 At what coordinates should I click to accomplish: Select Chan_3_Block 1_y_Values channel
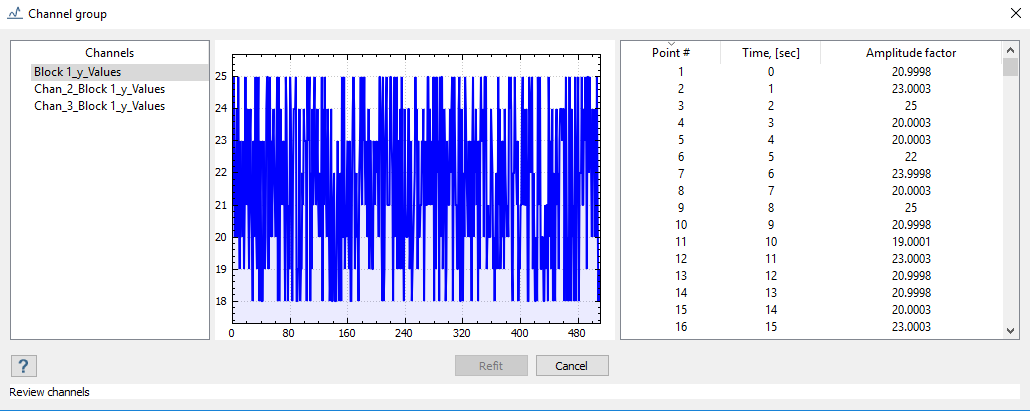click(99, 106)
